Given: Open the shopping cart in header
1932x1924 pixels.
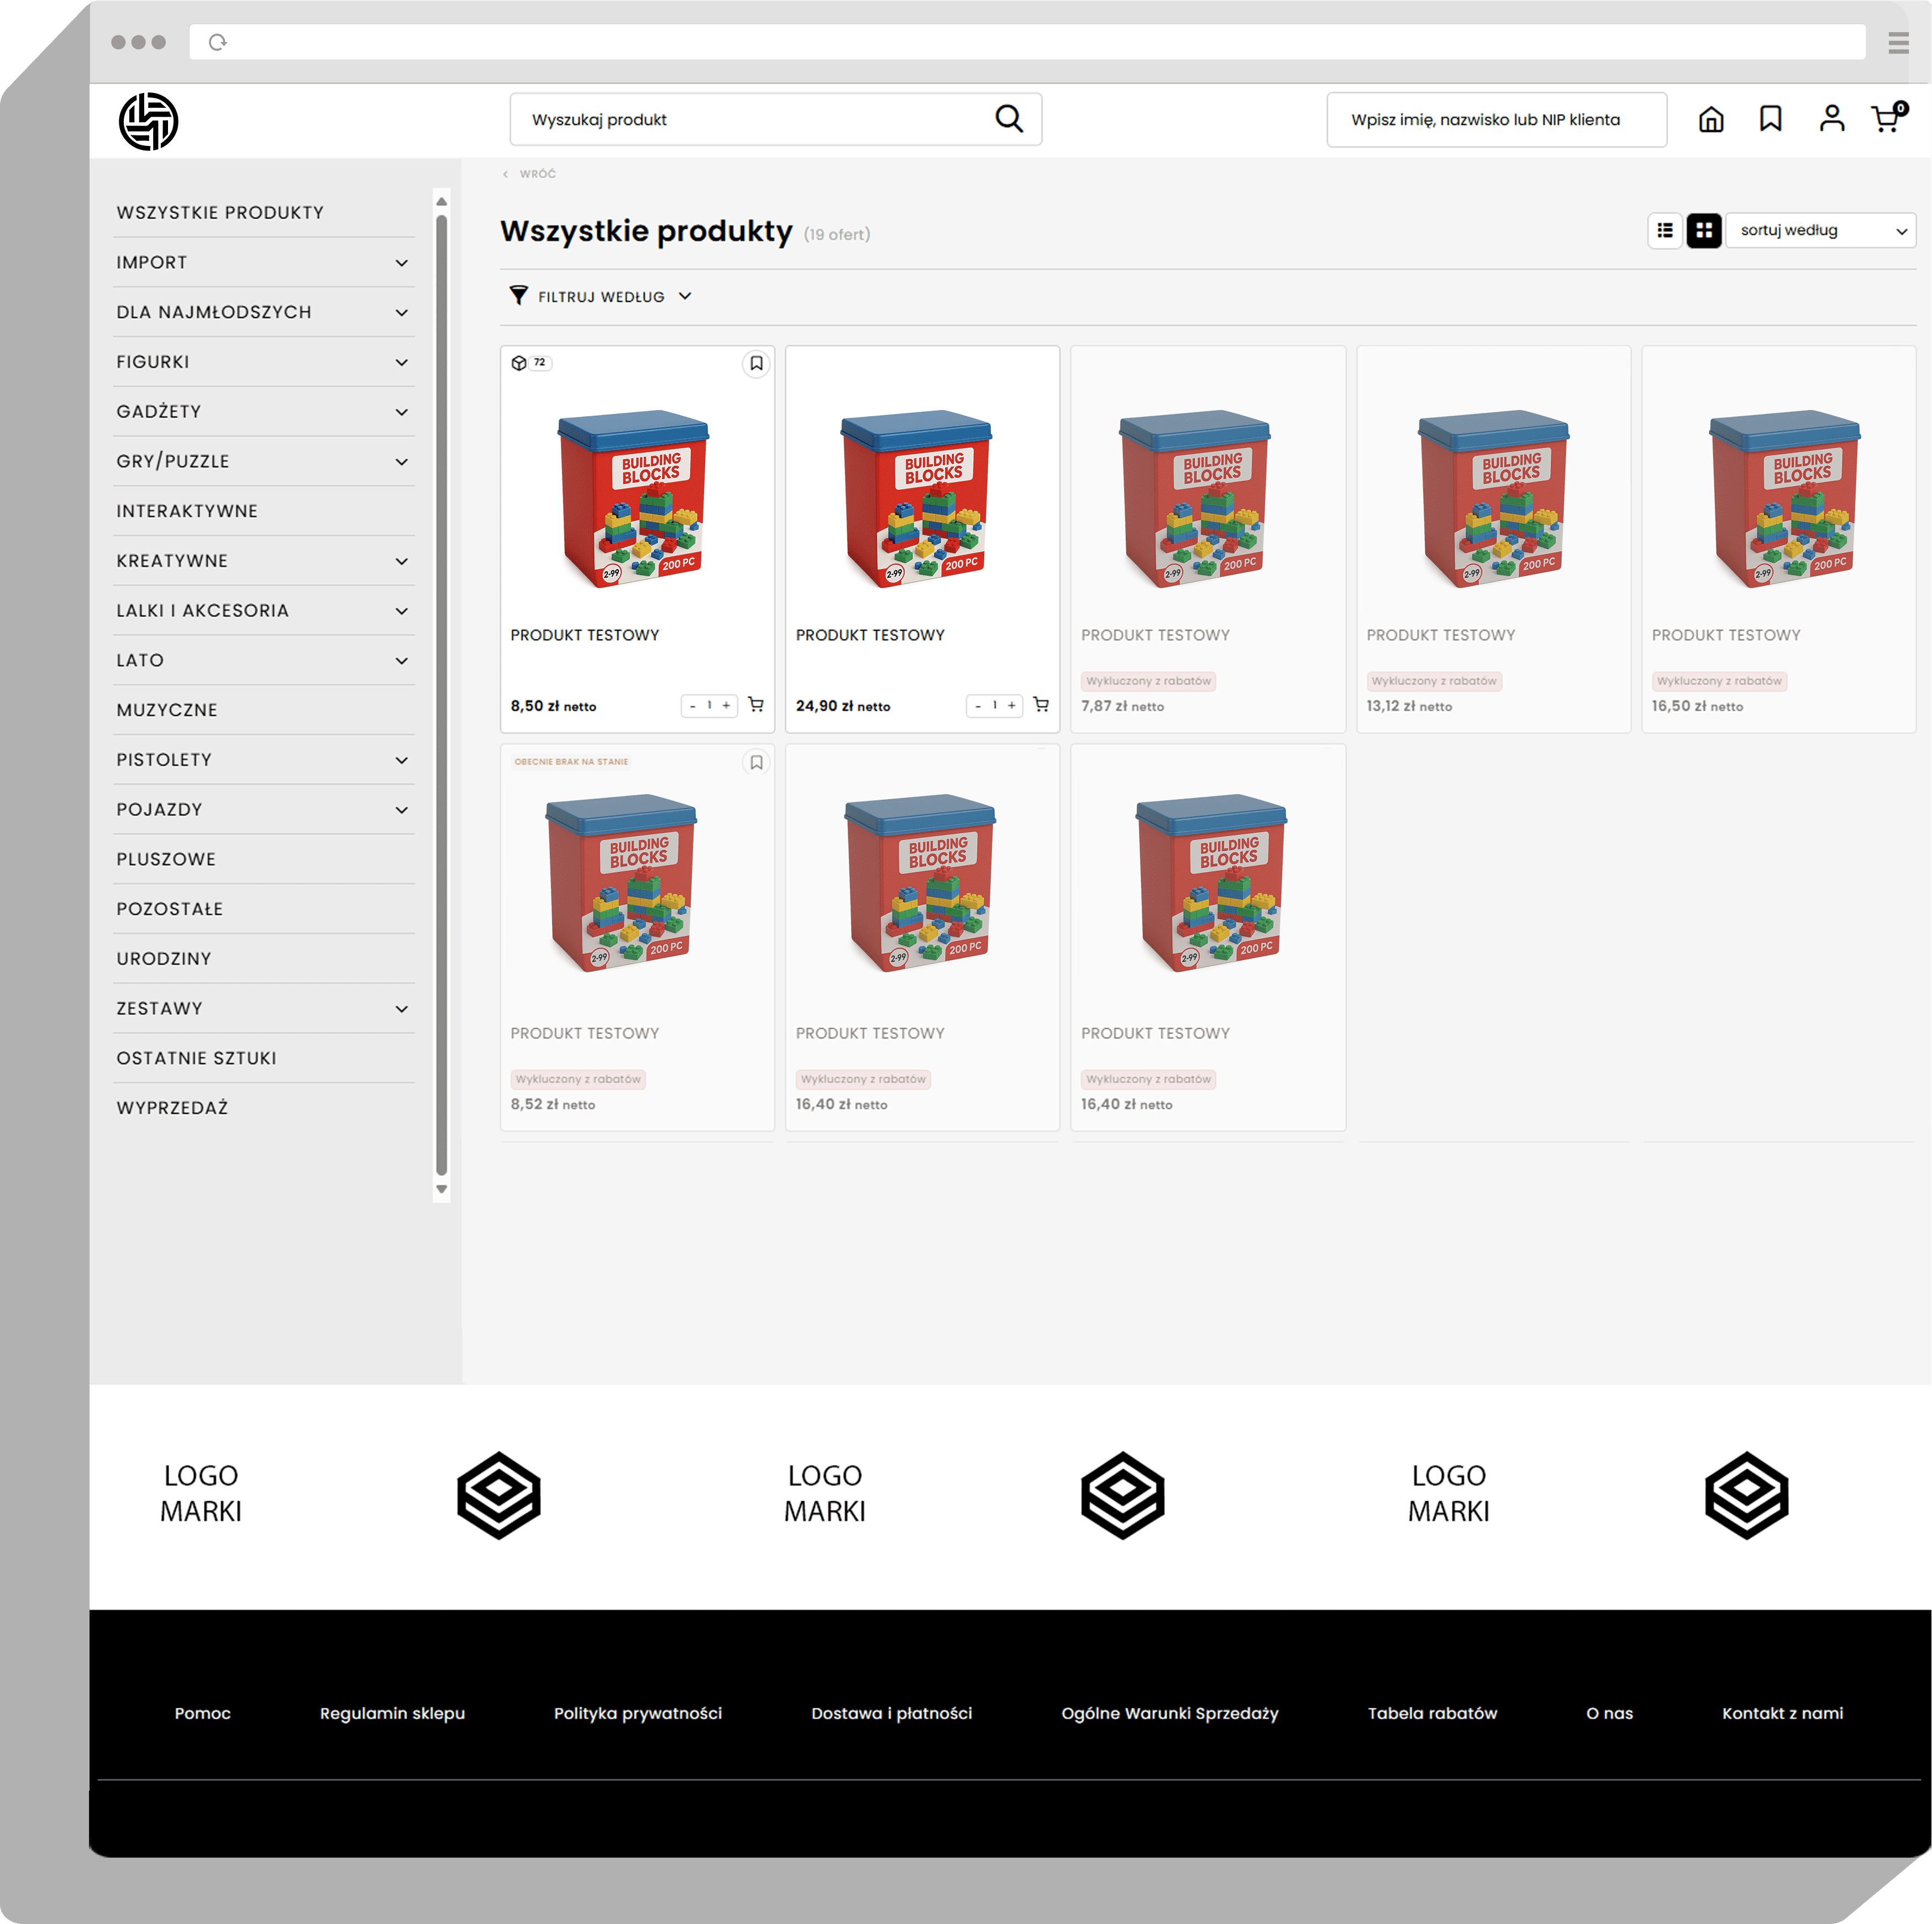Looking at the screenshot, I should click(x=1886, y=119).
